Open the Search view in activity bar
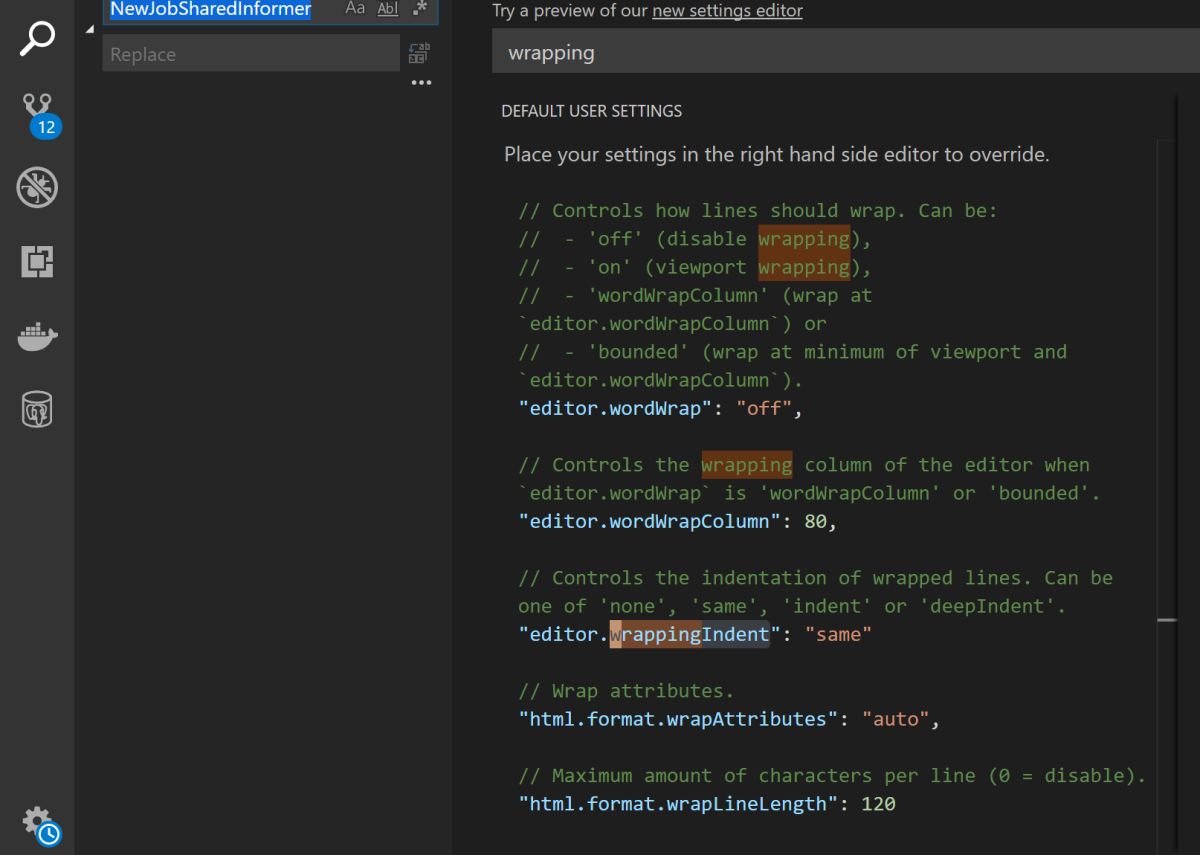Screen dimensions: 1200x855 pyautogui.click(x=37, y=38)
